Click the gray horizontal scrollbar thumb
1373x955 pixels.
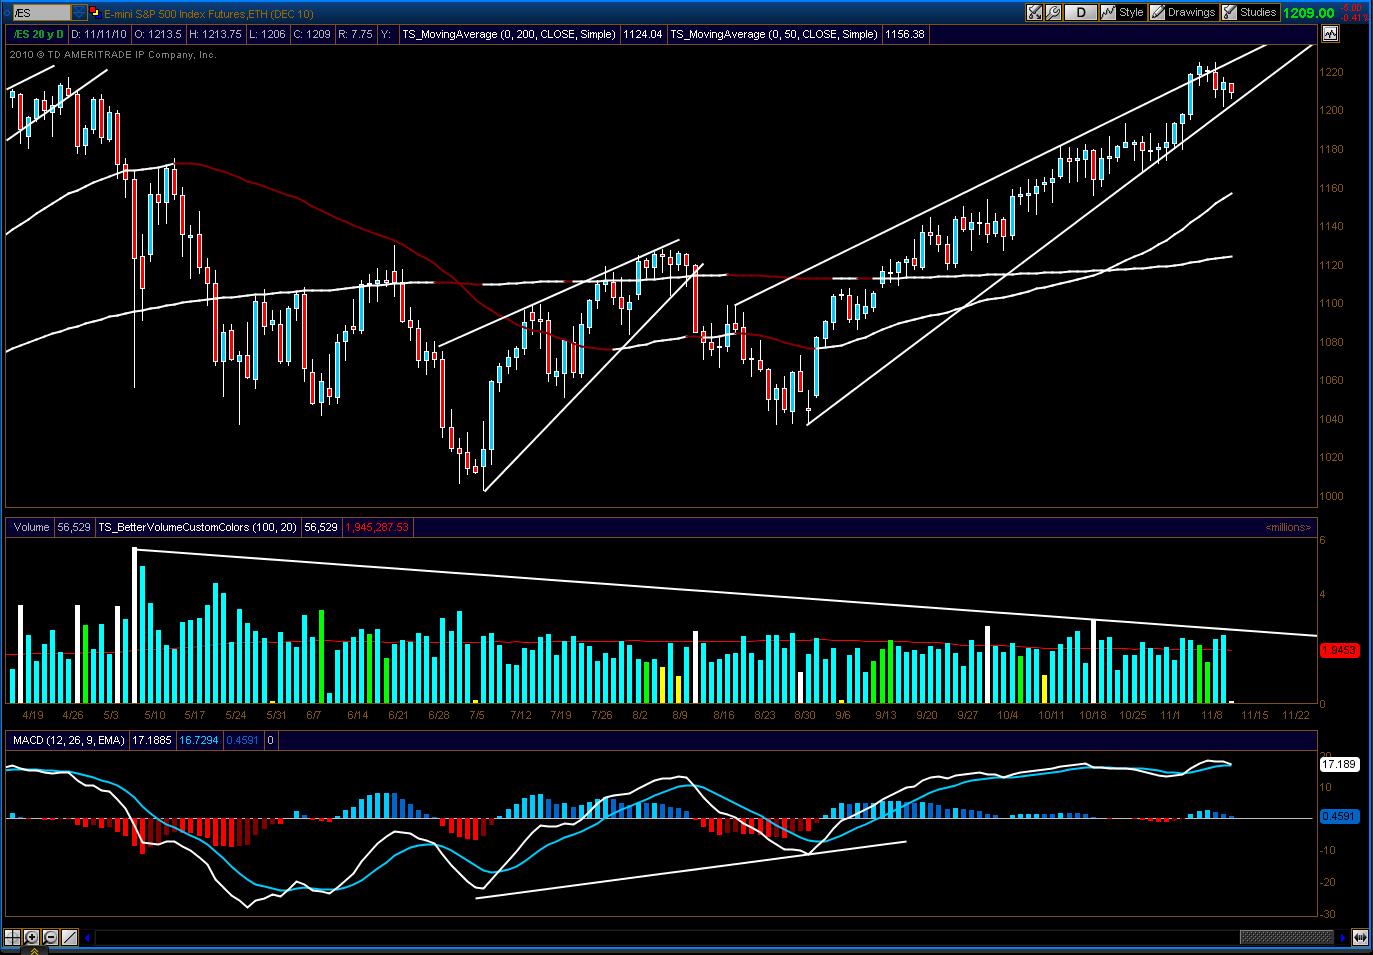[x=1287, y=938]
